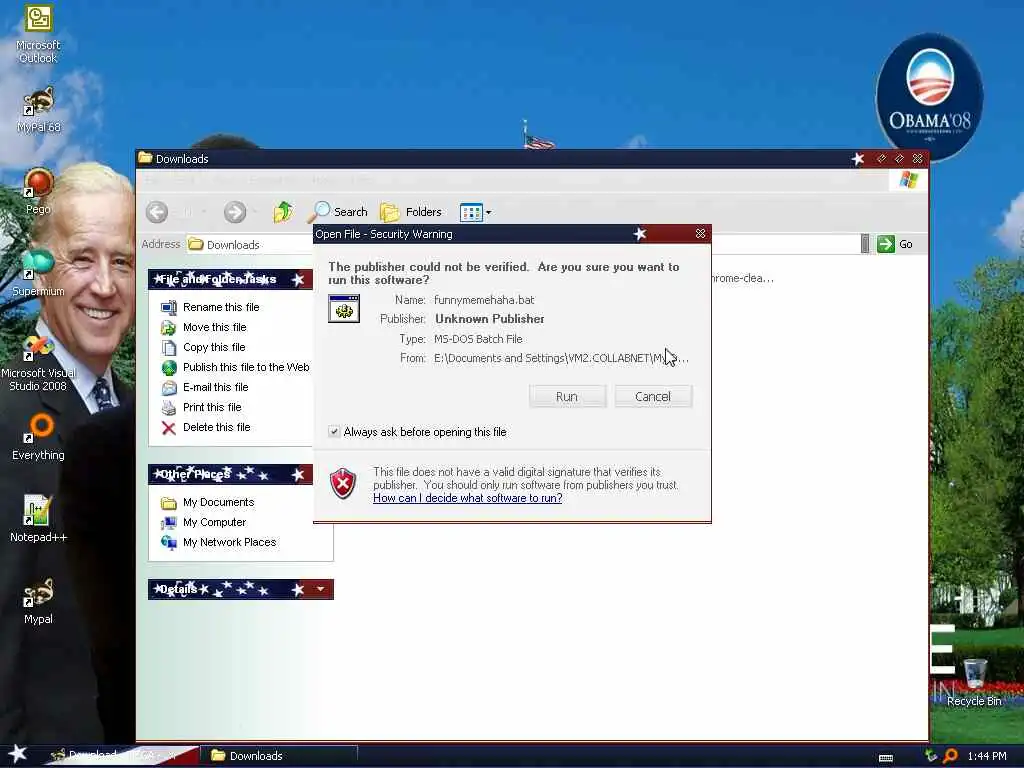The height and width of the screenshot is (768, 1024).
Task: Open 'How can I decide what software to run?'
Action: (468, 498)
